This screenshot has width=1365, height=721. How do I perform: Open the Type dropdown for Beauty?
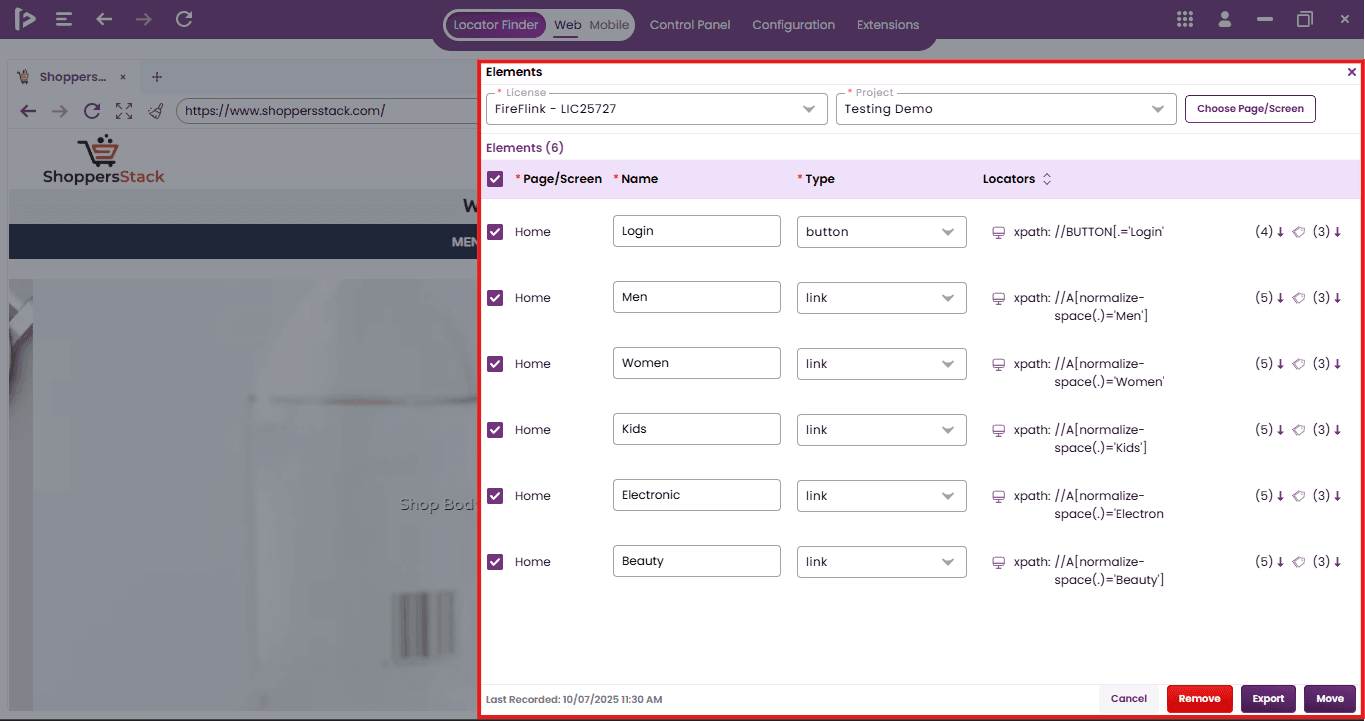point(882,562)
